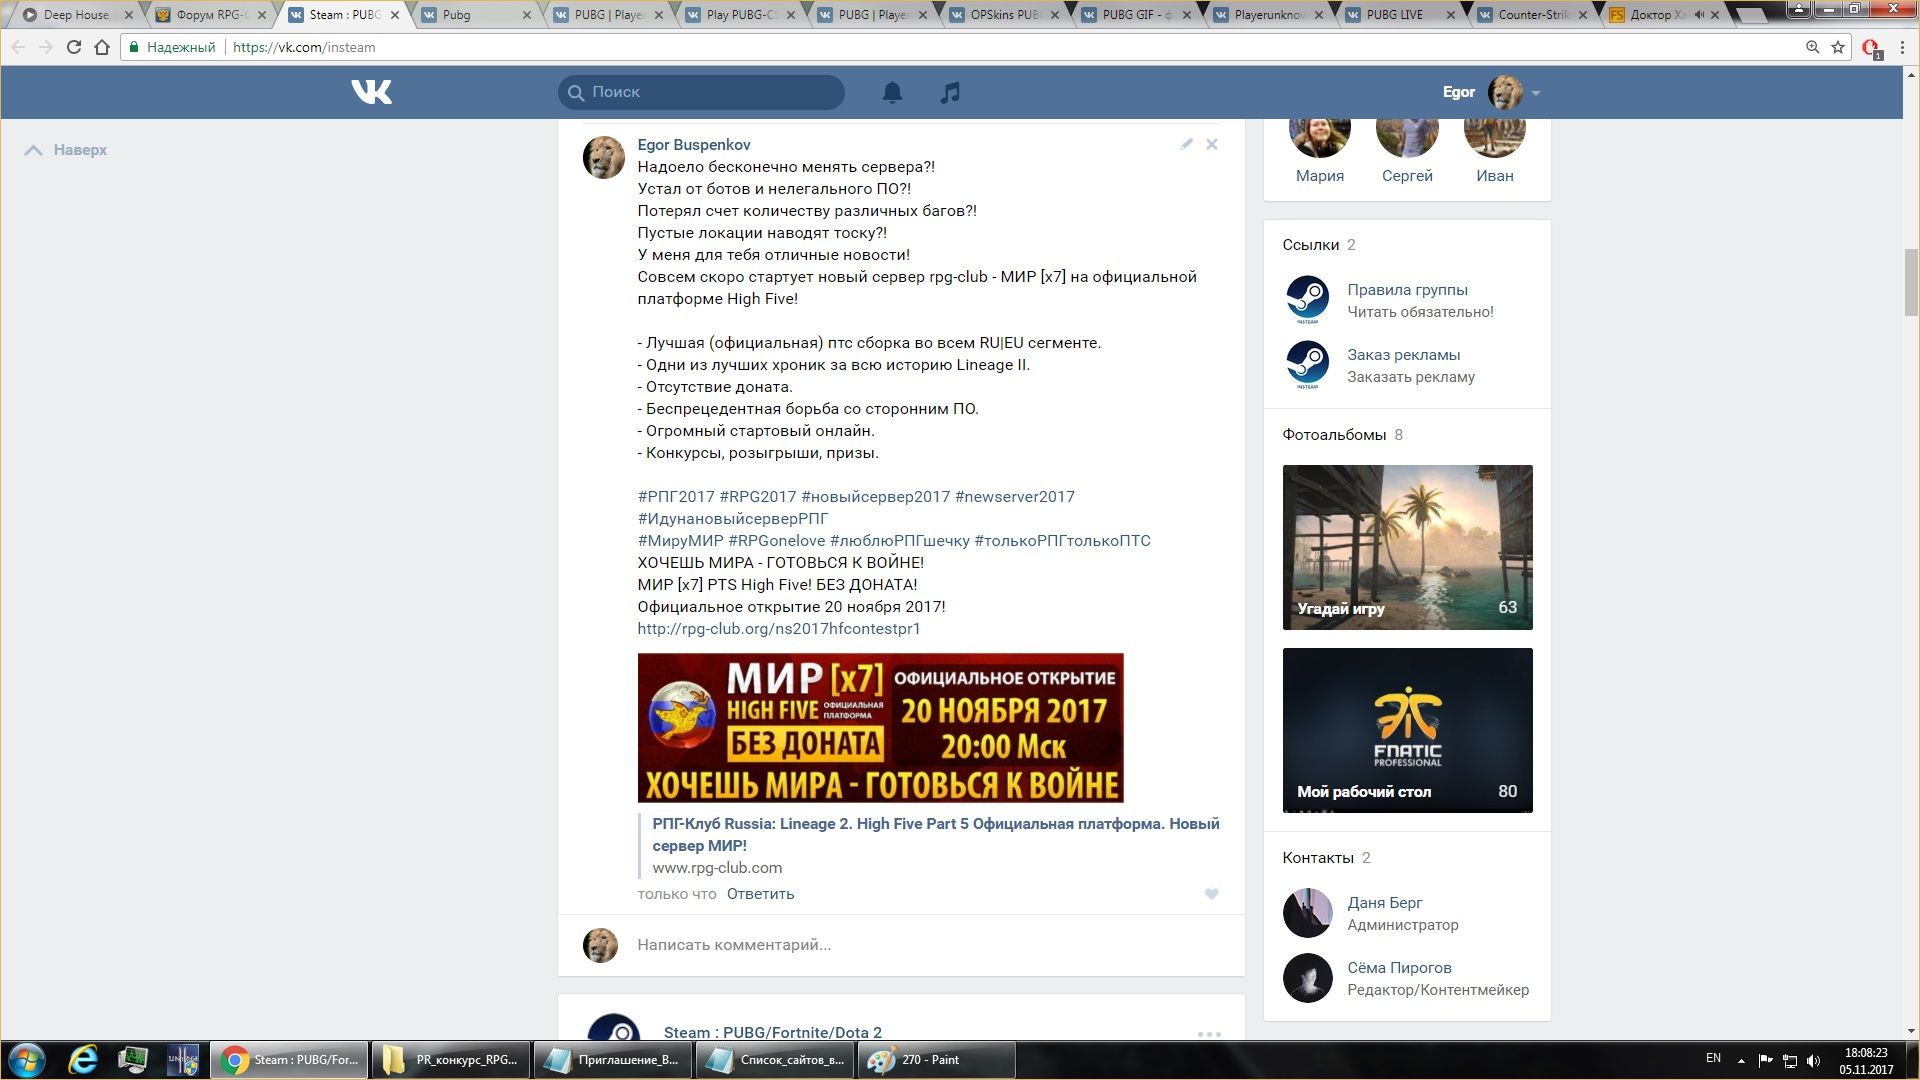Open the notifications bell icon
The image size is (1920, 1080).
coord(892,92)
